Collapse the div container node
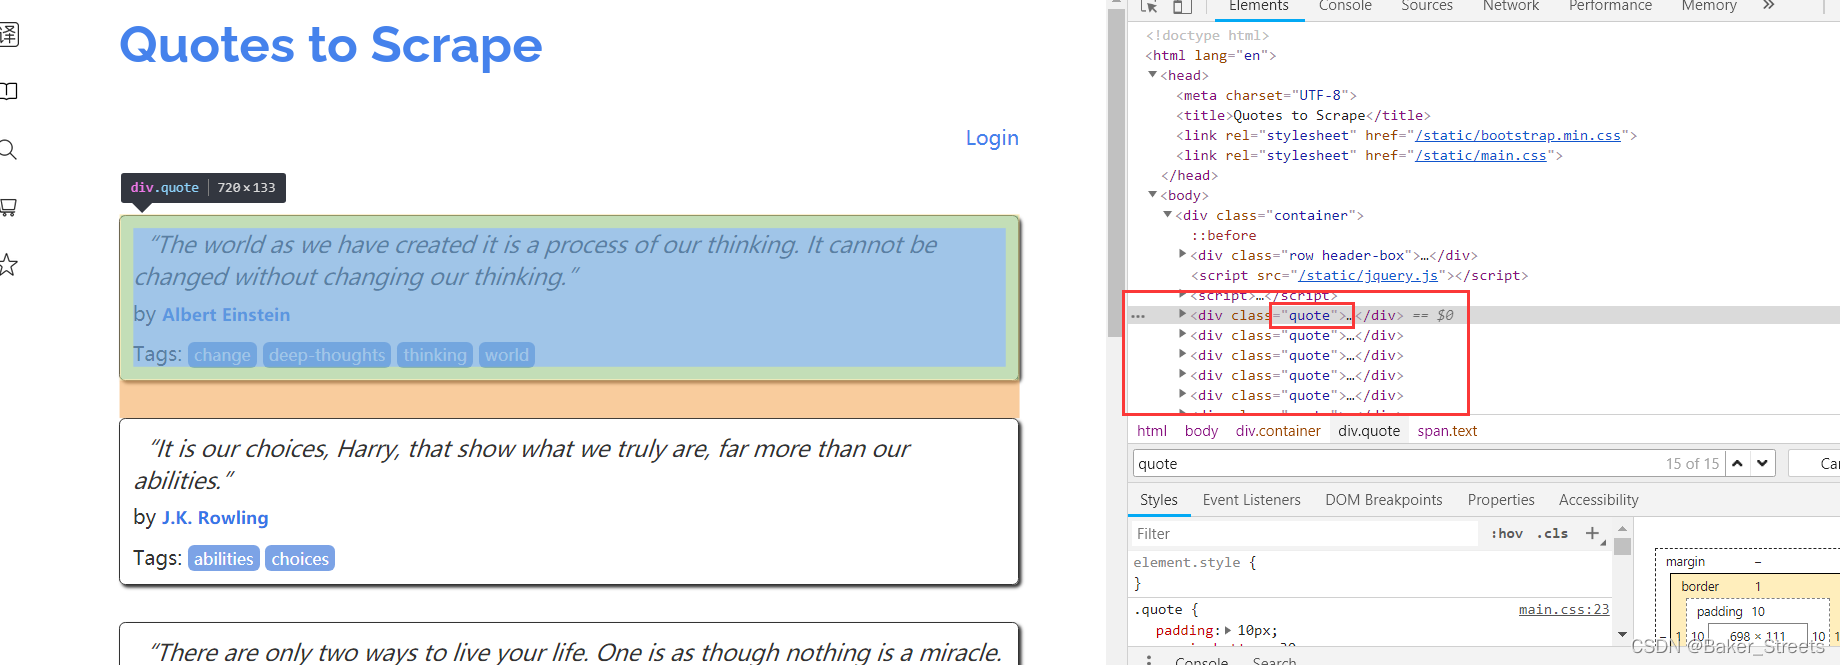The image size is (1840, 665). [x=1168, y=215]
